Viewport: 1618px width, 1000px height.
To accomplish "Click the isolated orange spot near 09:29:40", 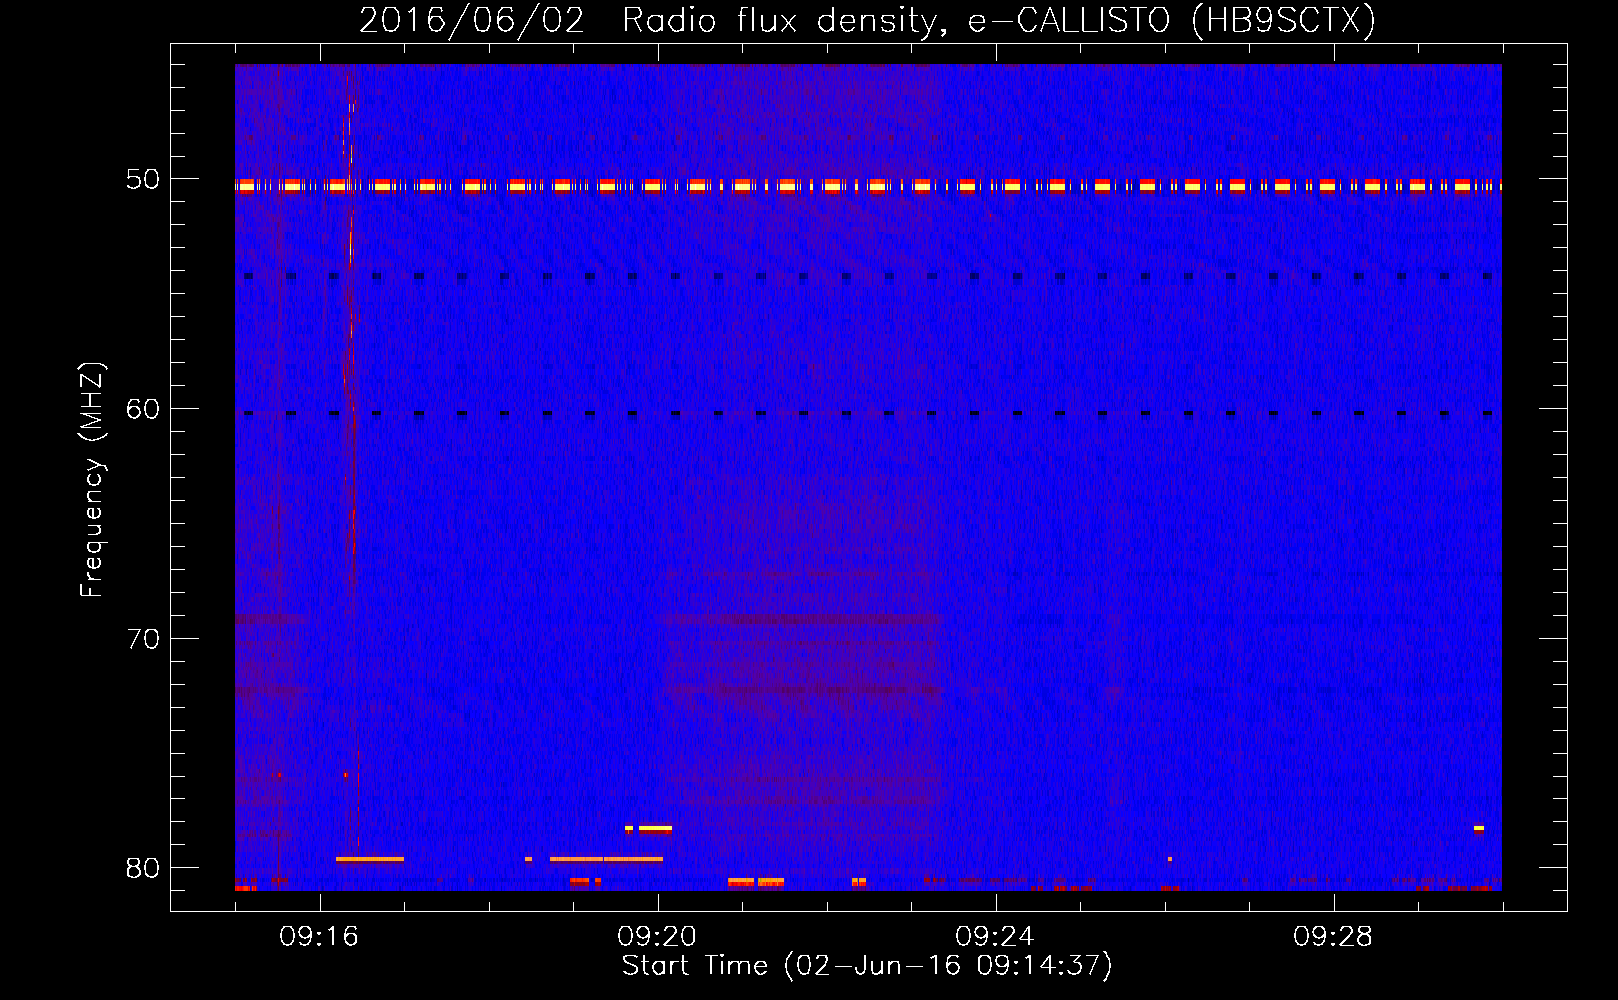I will [1478, 828].
